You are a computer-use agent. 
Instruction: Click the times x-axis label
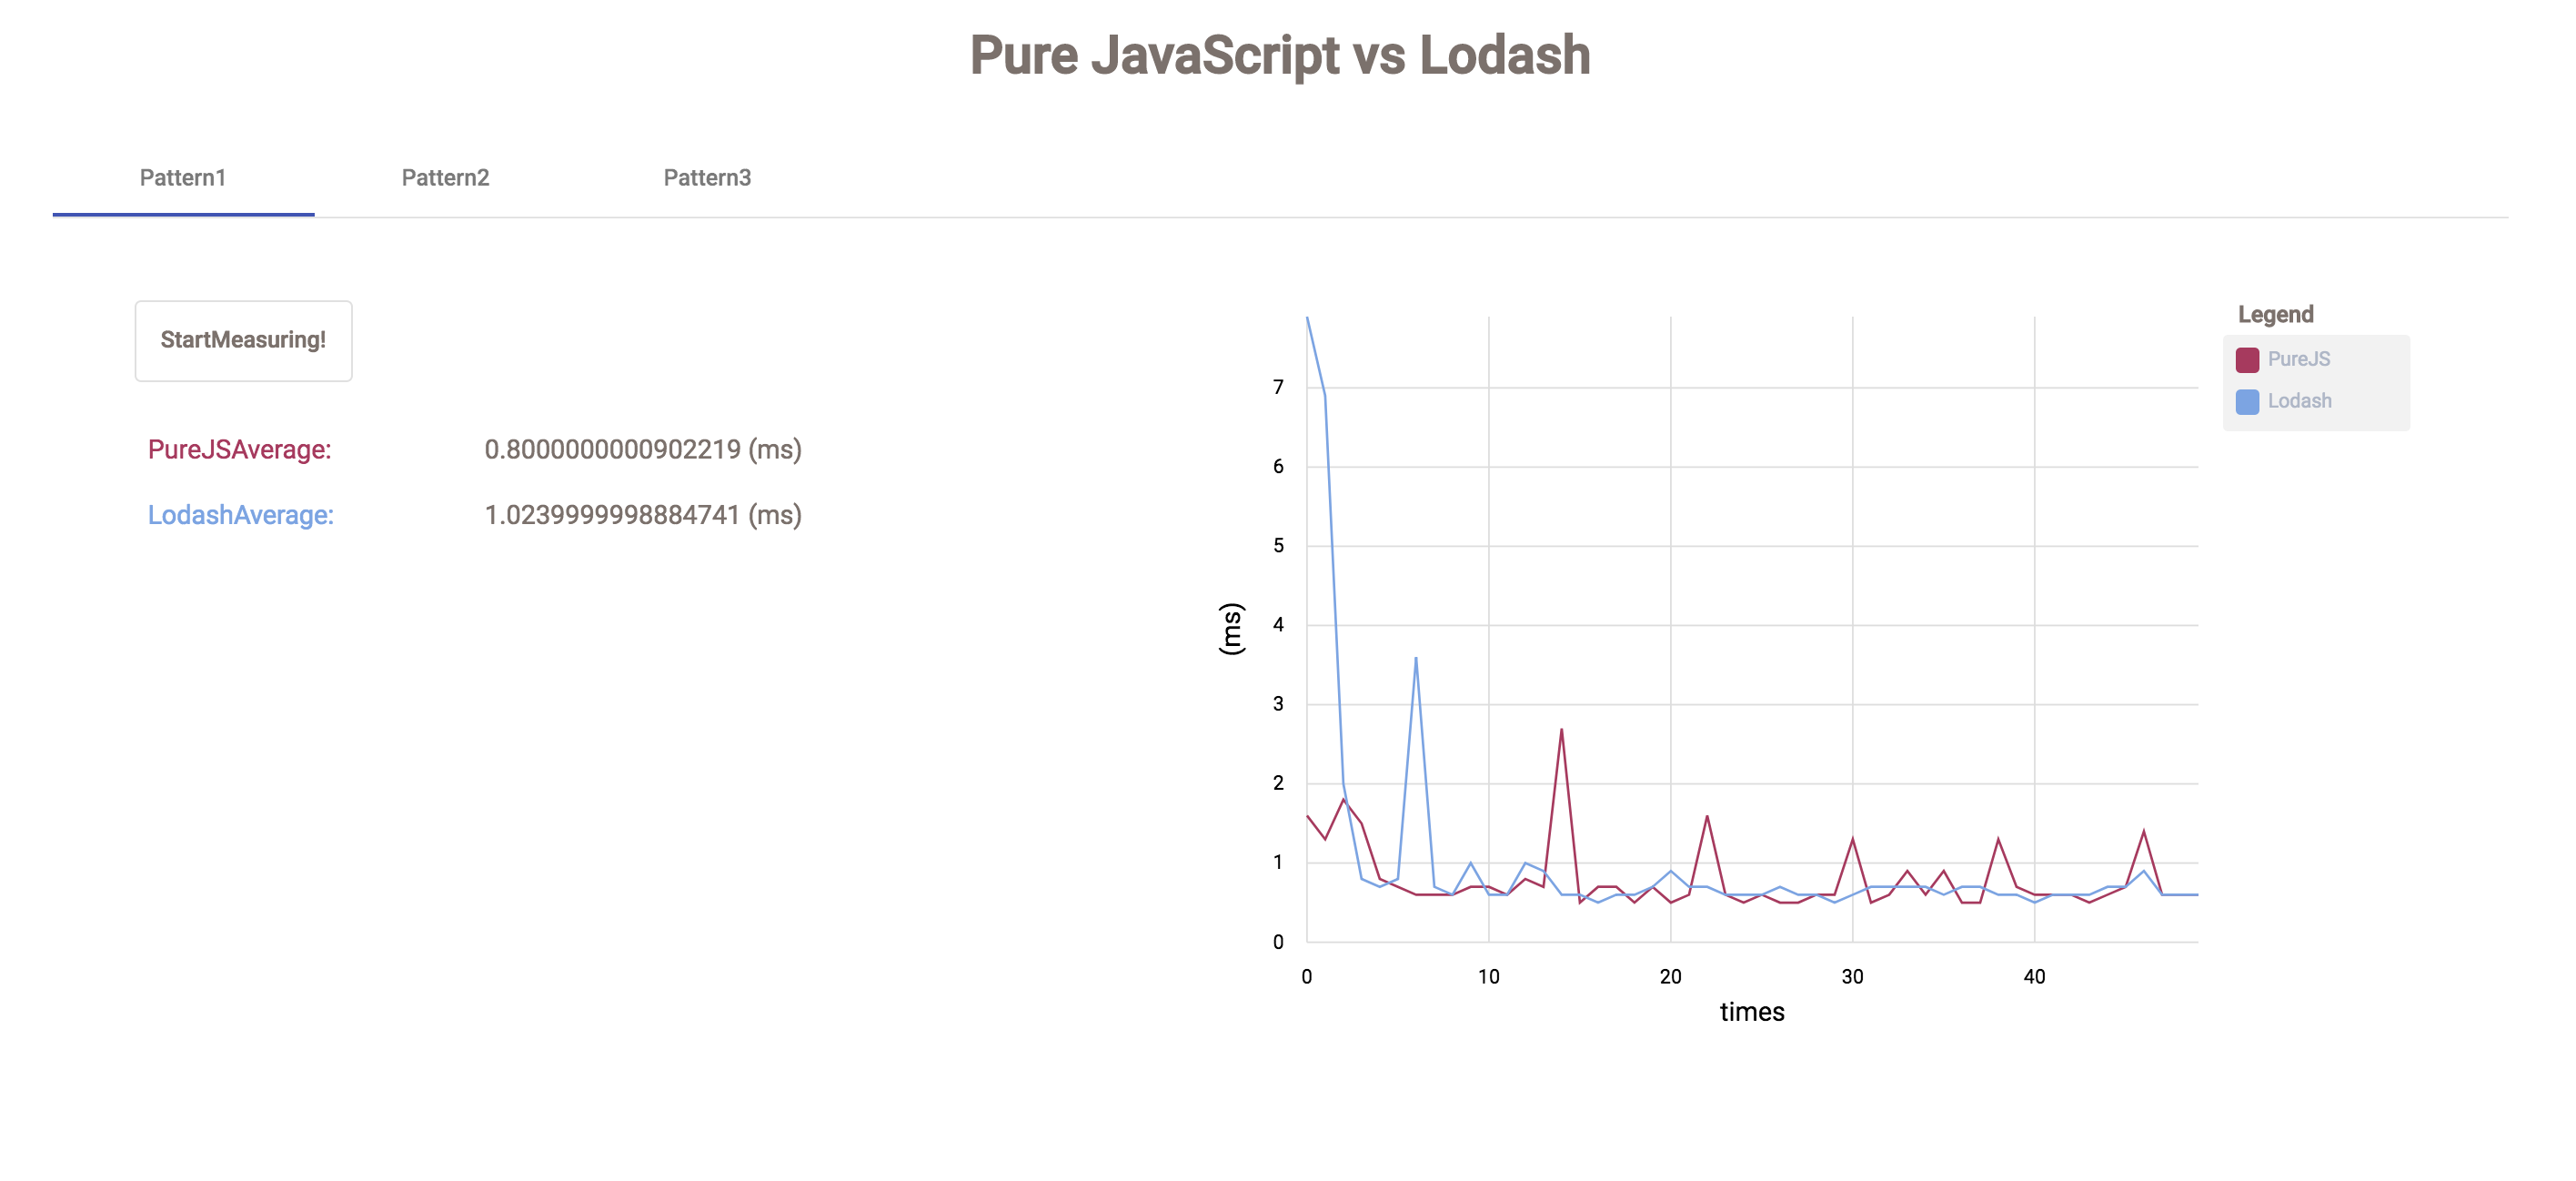pyautogui.click(x=1752, y=1012)
